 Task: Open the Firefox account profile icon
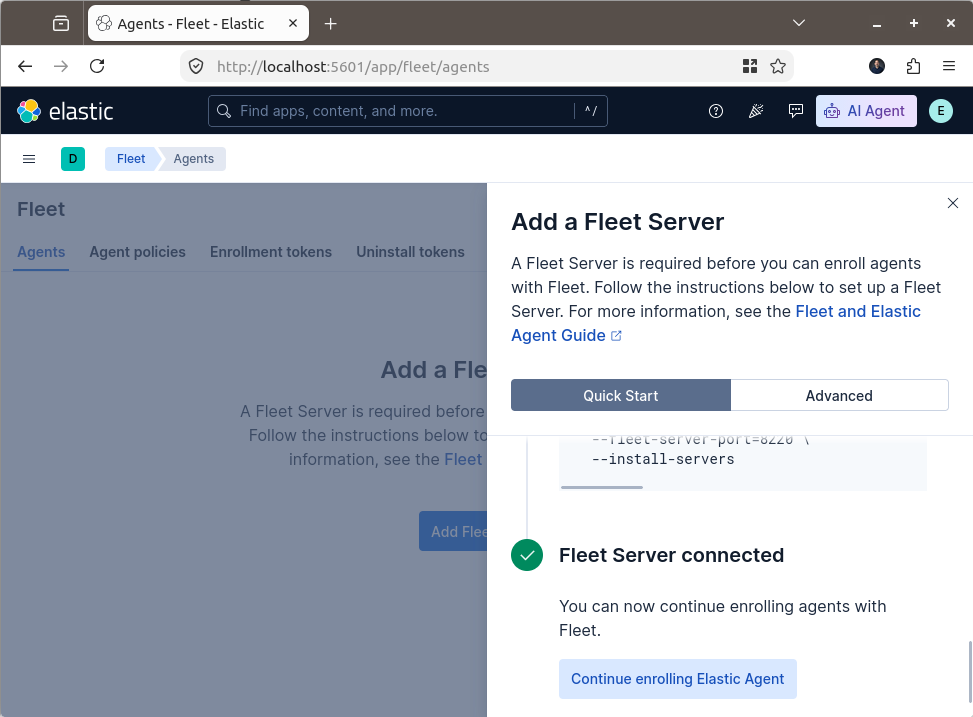pos(877,66)
